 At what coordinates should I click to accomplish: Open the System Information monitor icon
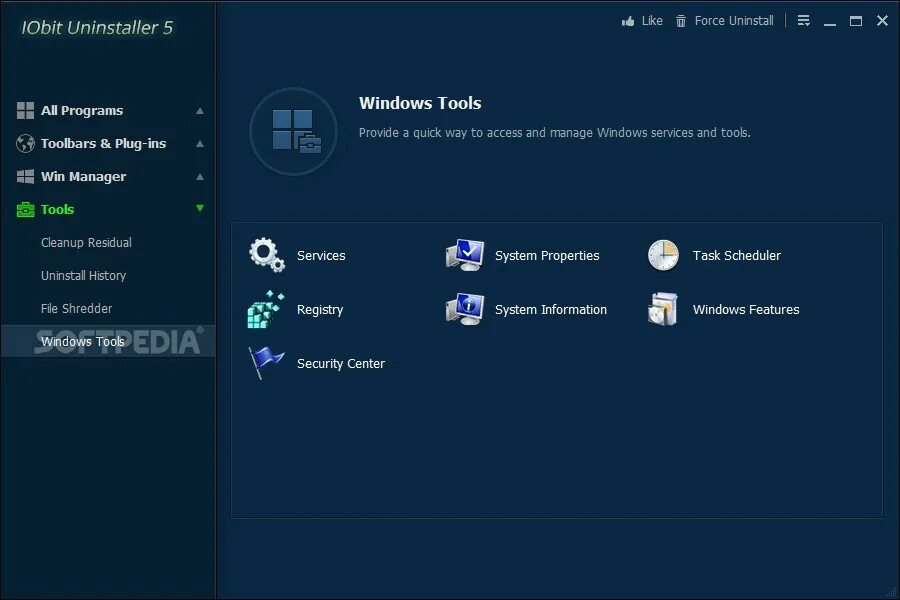click(x=465, y=309)
